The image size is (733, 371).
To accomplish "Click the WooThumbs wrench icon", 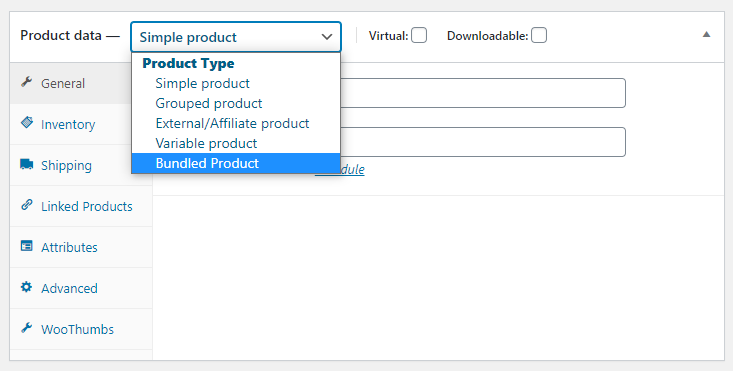I will (x=27, y=328).
